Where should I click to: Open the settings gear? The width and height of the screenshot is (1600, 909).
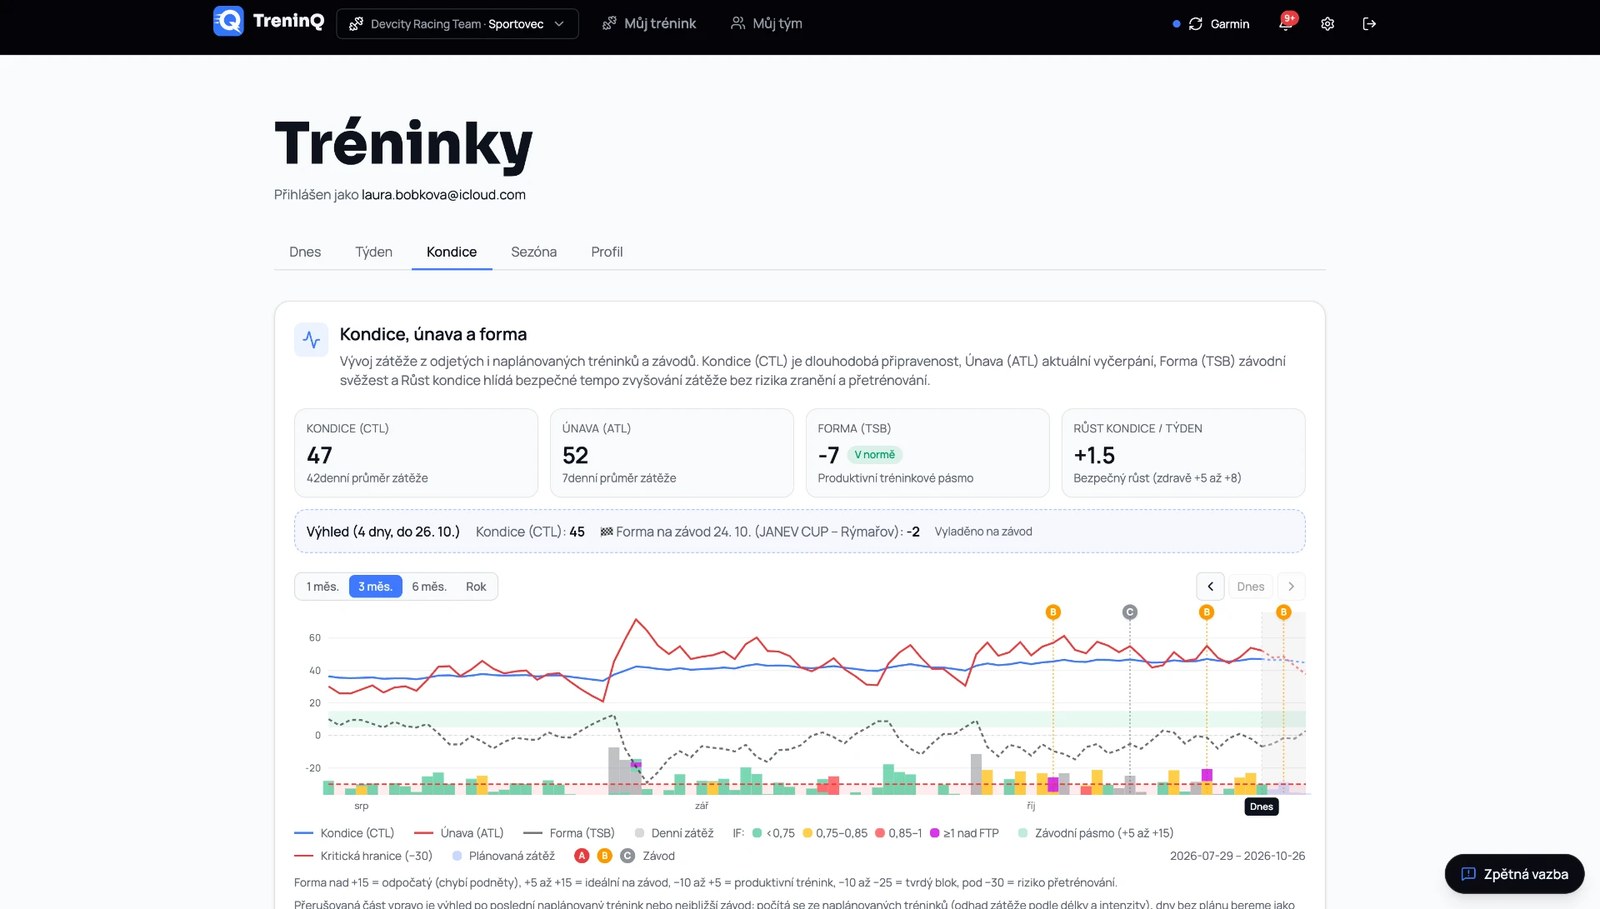(x=1327, y=24)
